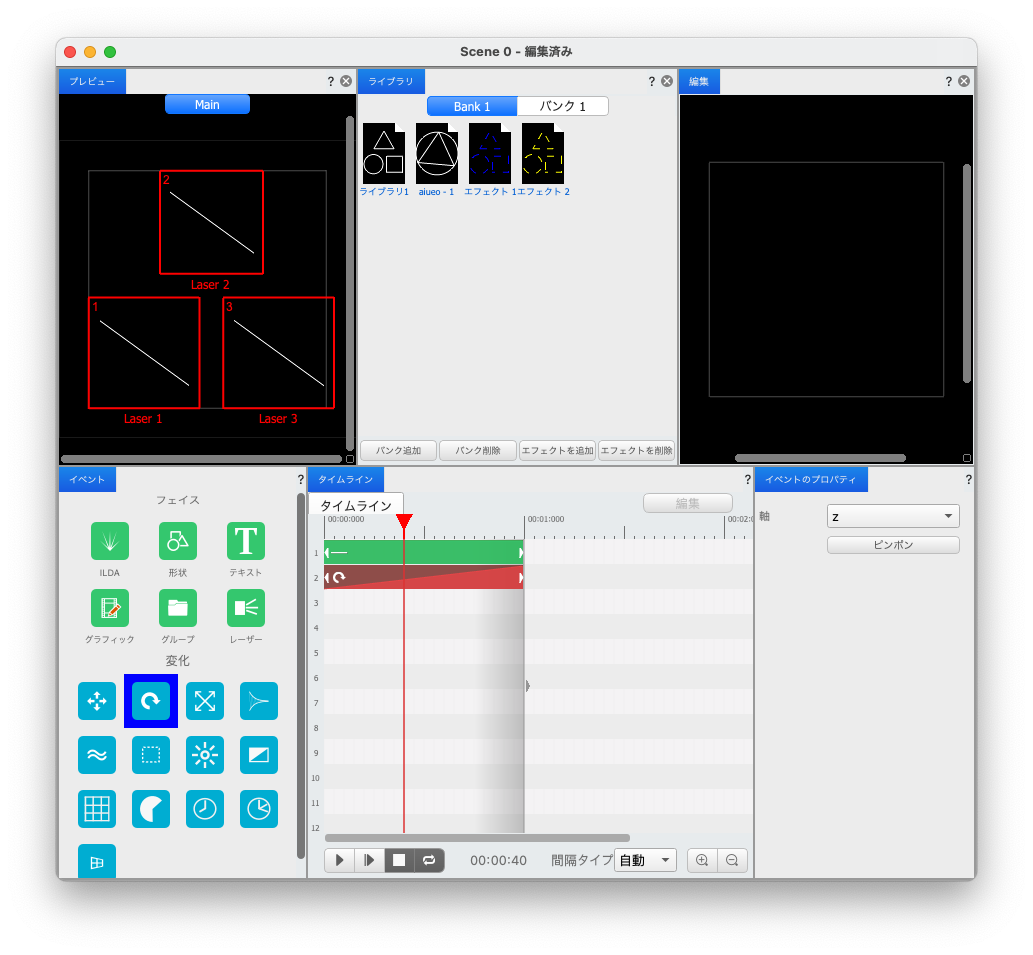Toggle loop playback in the timeline
Viewport: 1033px width, 955px height.
click(429, 860)
